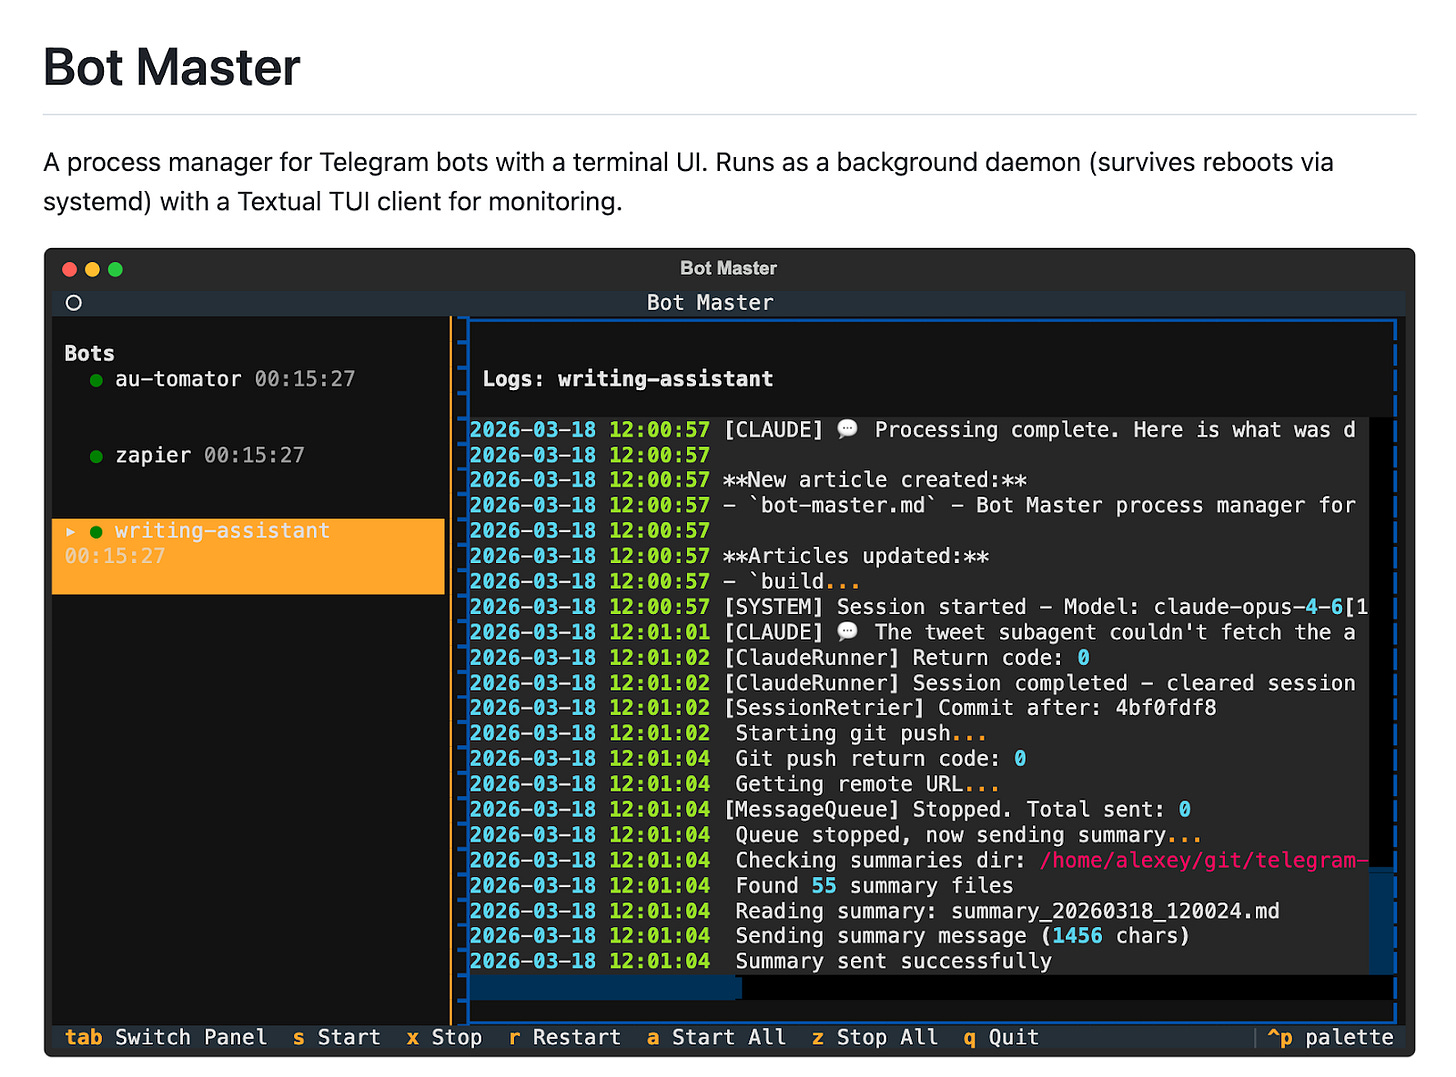Screen dimensions: 1456x1077
Task: Click uptime "00:15:27" beside zapier
Action: [254, 455]
